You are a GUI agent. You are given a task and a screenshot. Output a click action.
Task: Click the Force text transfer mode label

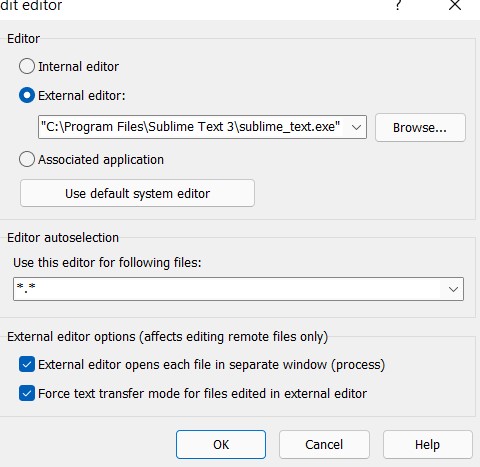point(202,394)
